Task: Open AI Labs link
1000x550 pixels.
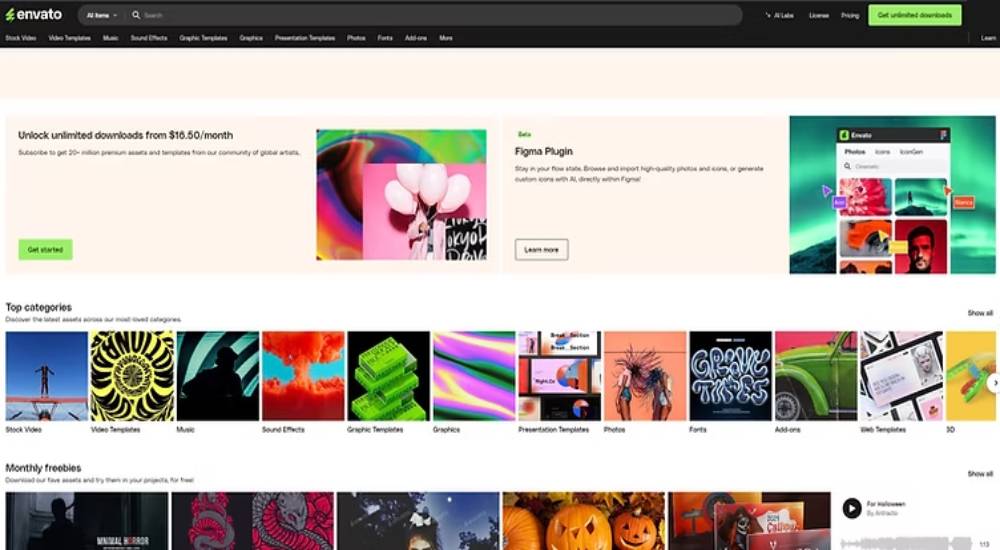Action: click(779, 15)
